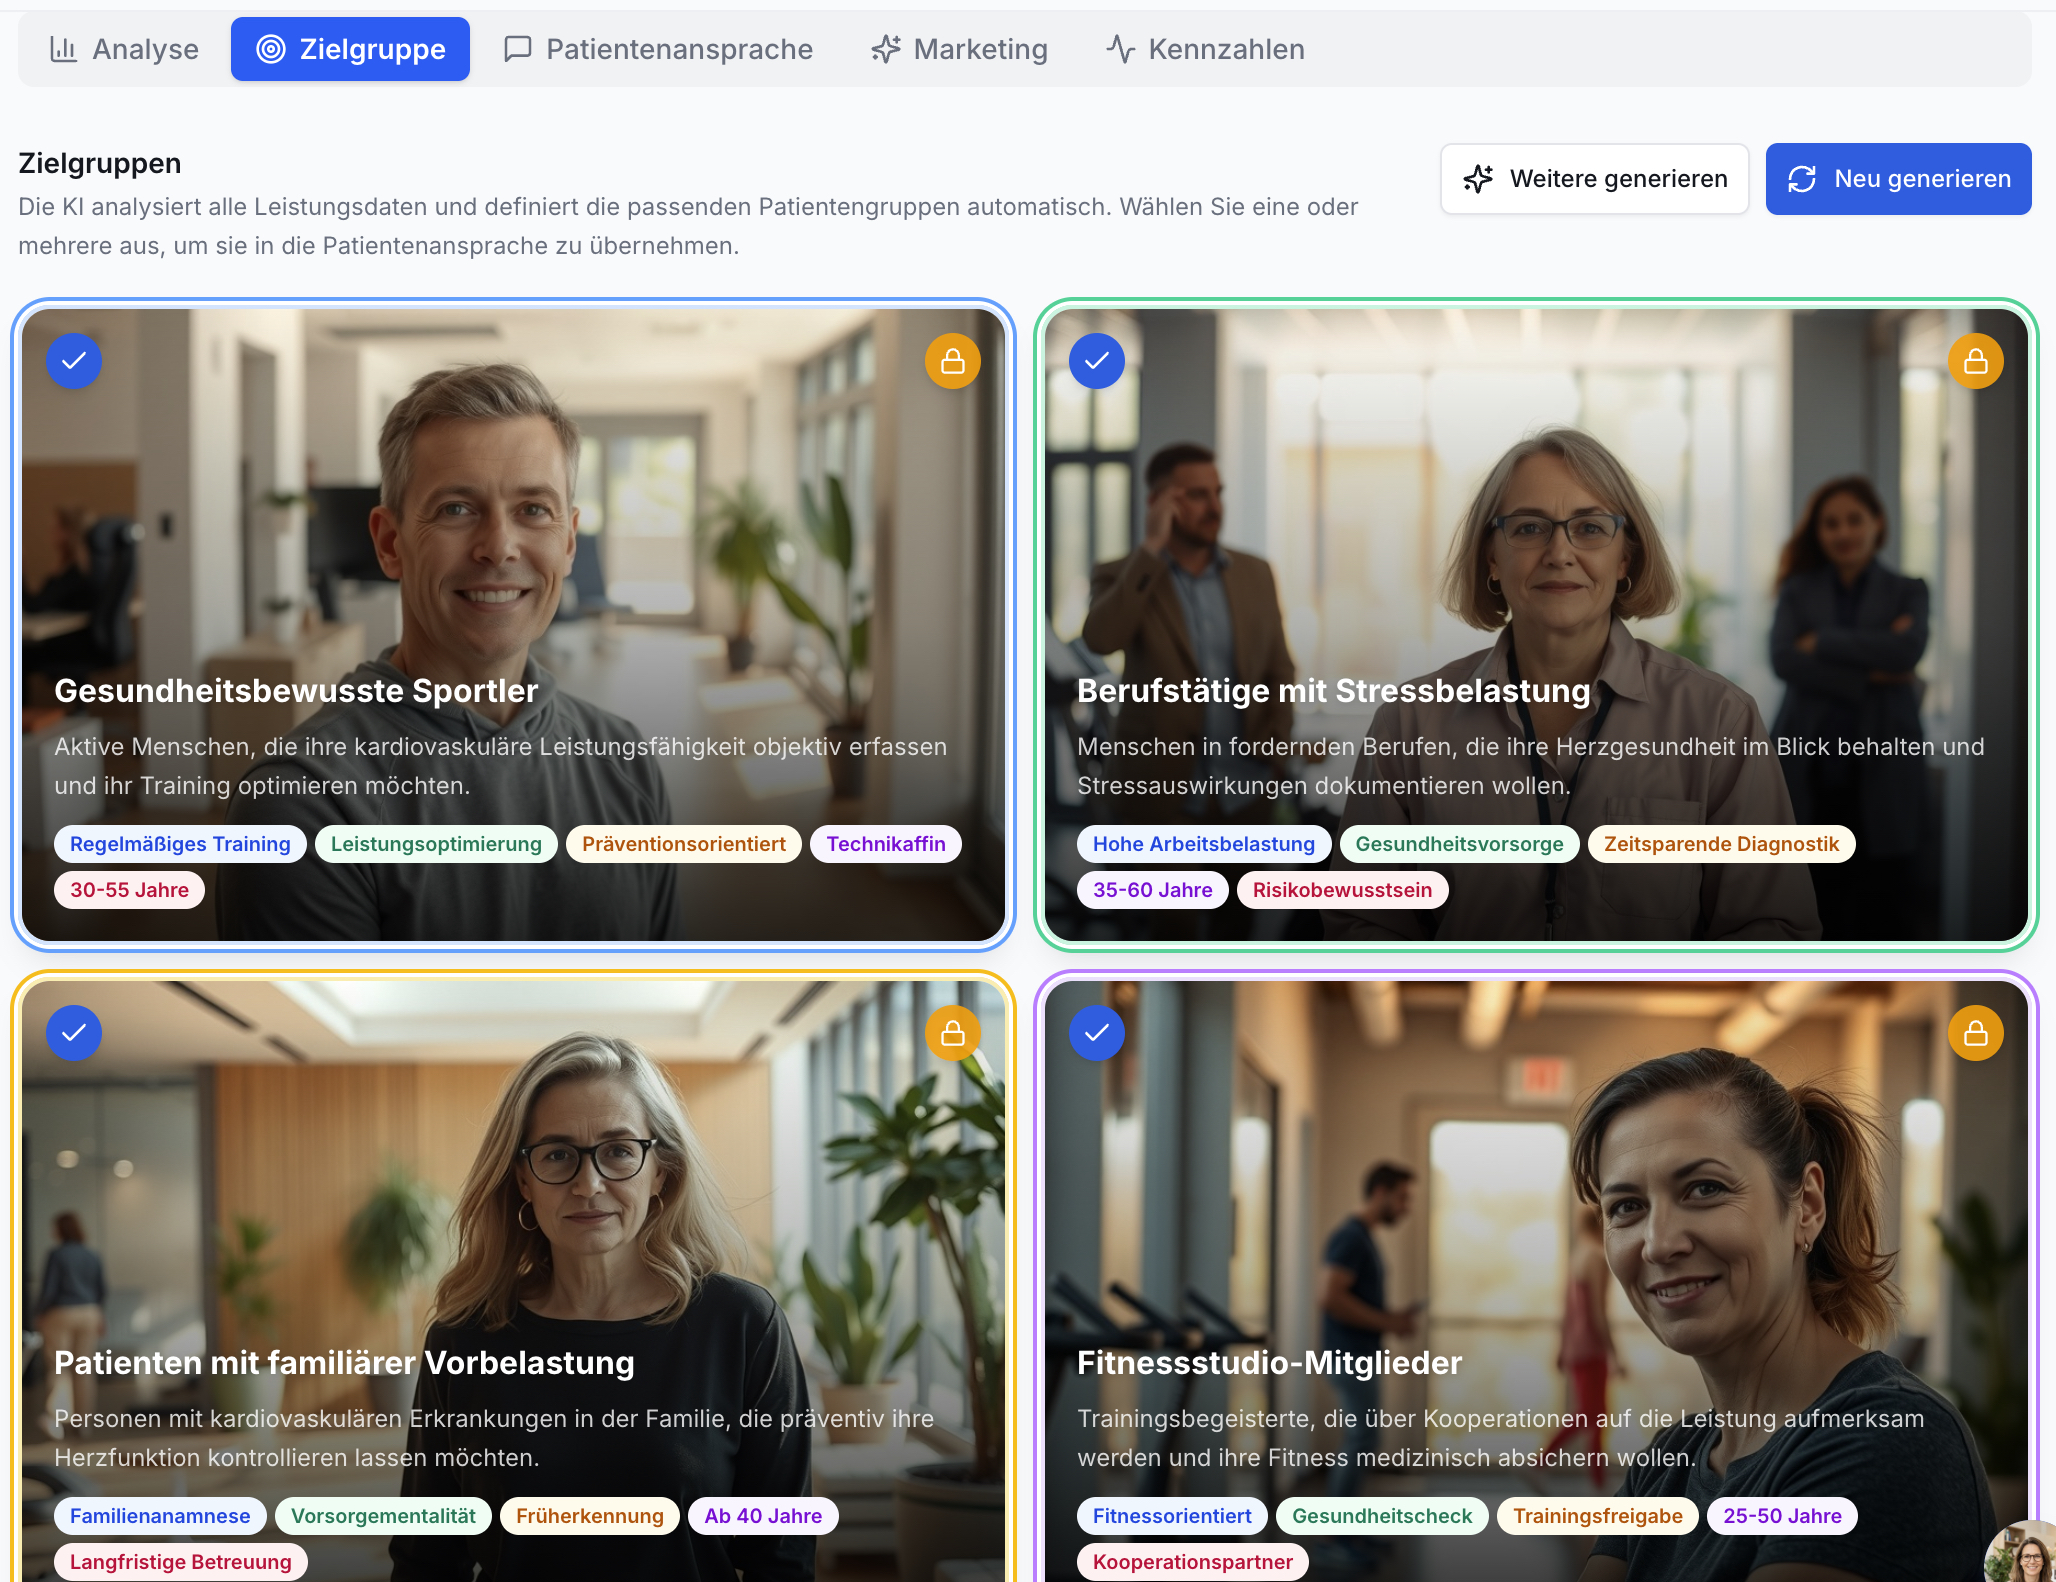Click the Familienanamnese tag

click(160, 1516)
